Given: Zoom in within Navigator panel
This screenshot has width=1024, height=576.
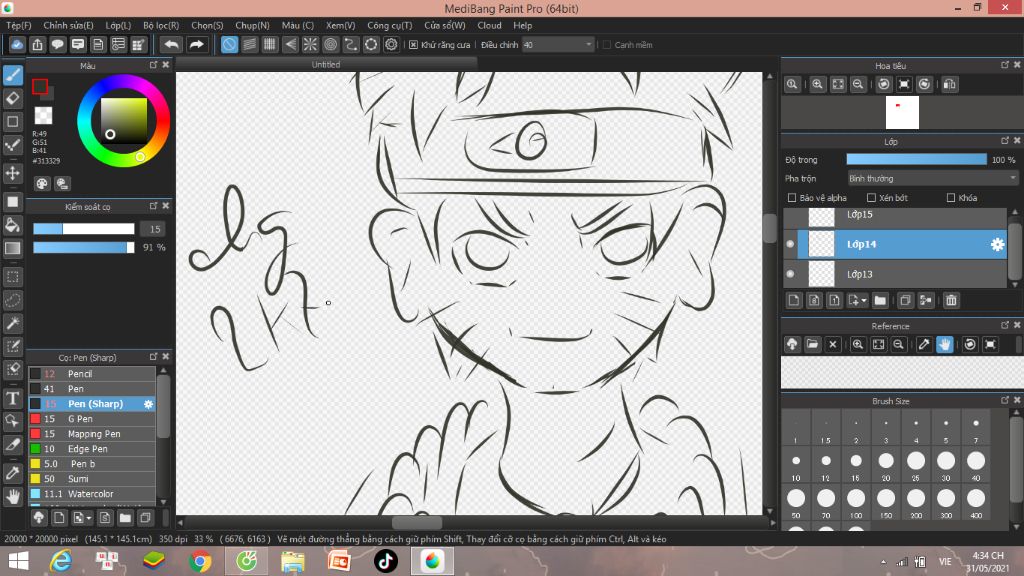Looking at the screenshot, I should pos(817,84).
